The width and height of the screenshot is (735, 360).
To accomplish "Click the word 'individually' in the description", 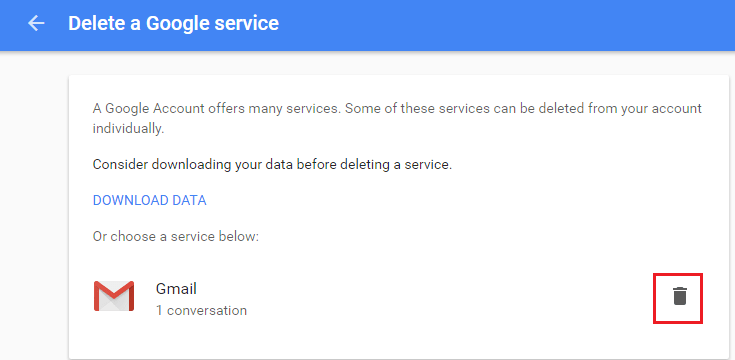I will click(x=128, y=128).
